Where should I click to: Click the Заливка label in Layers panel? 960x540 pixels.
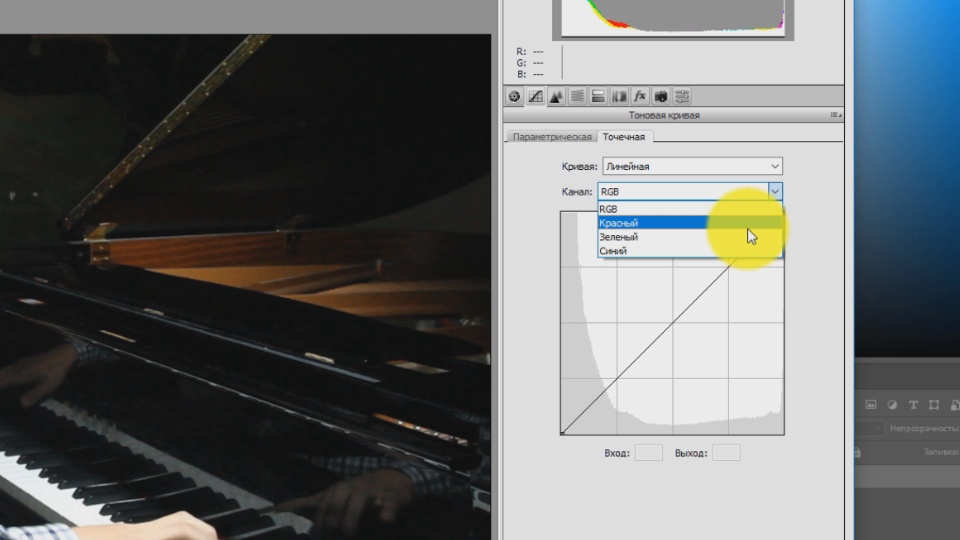pos(942,452)
